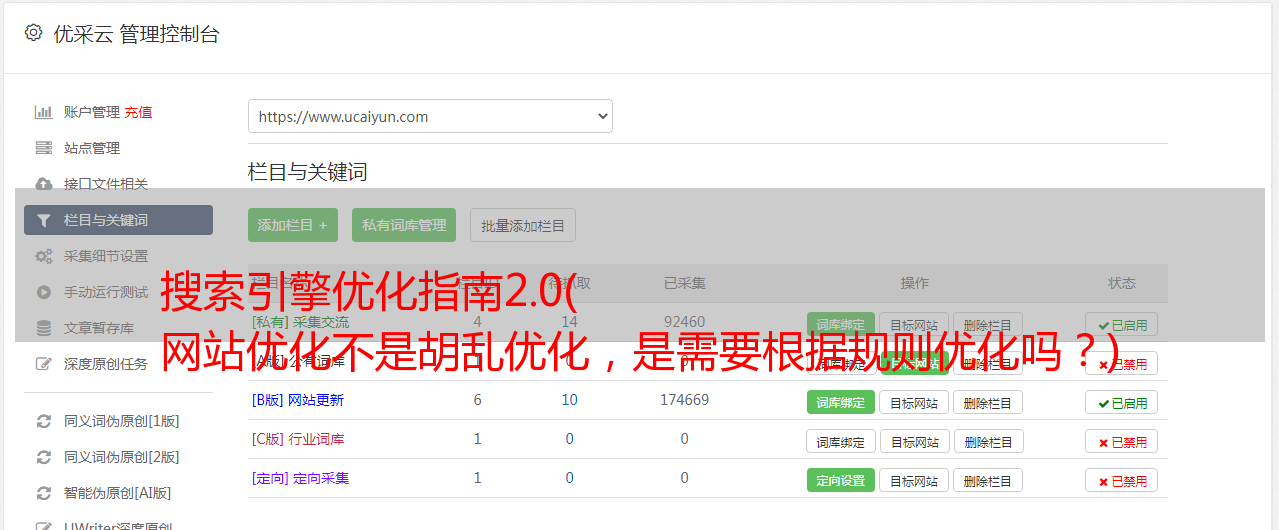Click refresh icon beside 同义词伪原创[2版]
The width and height of the screenshot is (1279, 530).
44,457
